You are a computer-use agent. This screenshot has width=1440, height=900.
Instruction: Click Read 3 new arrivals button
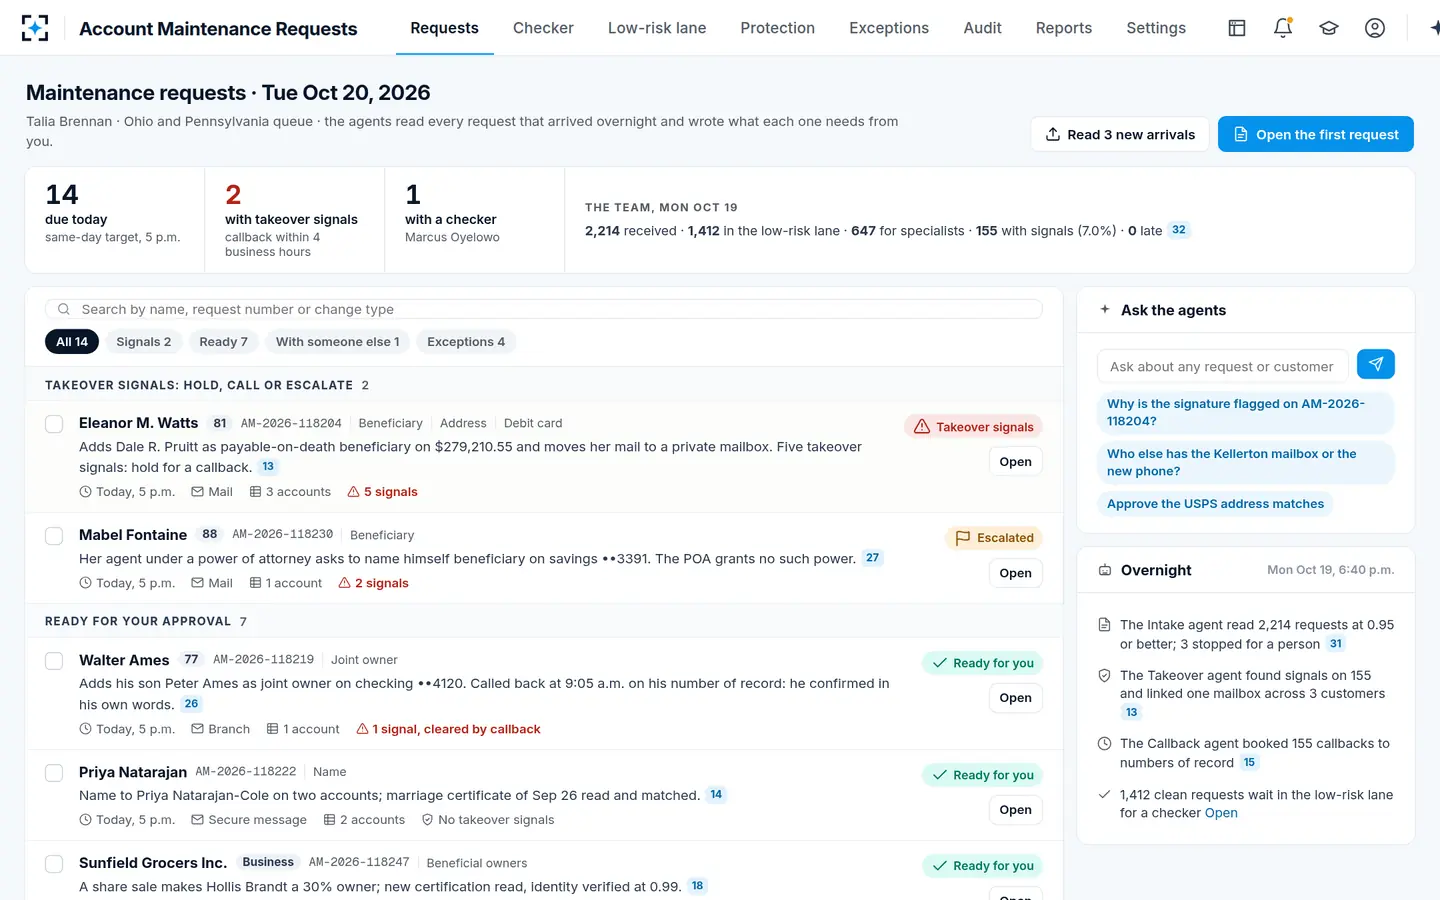(1120, 134)
